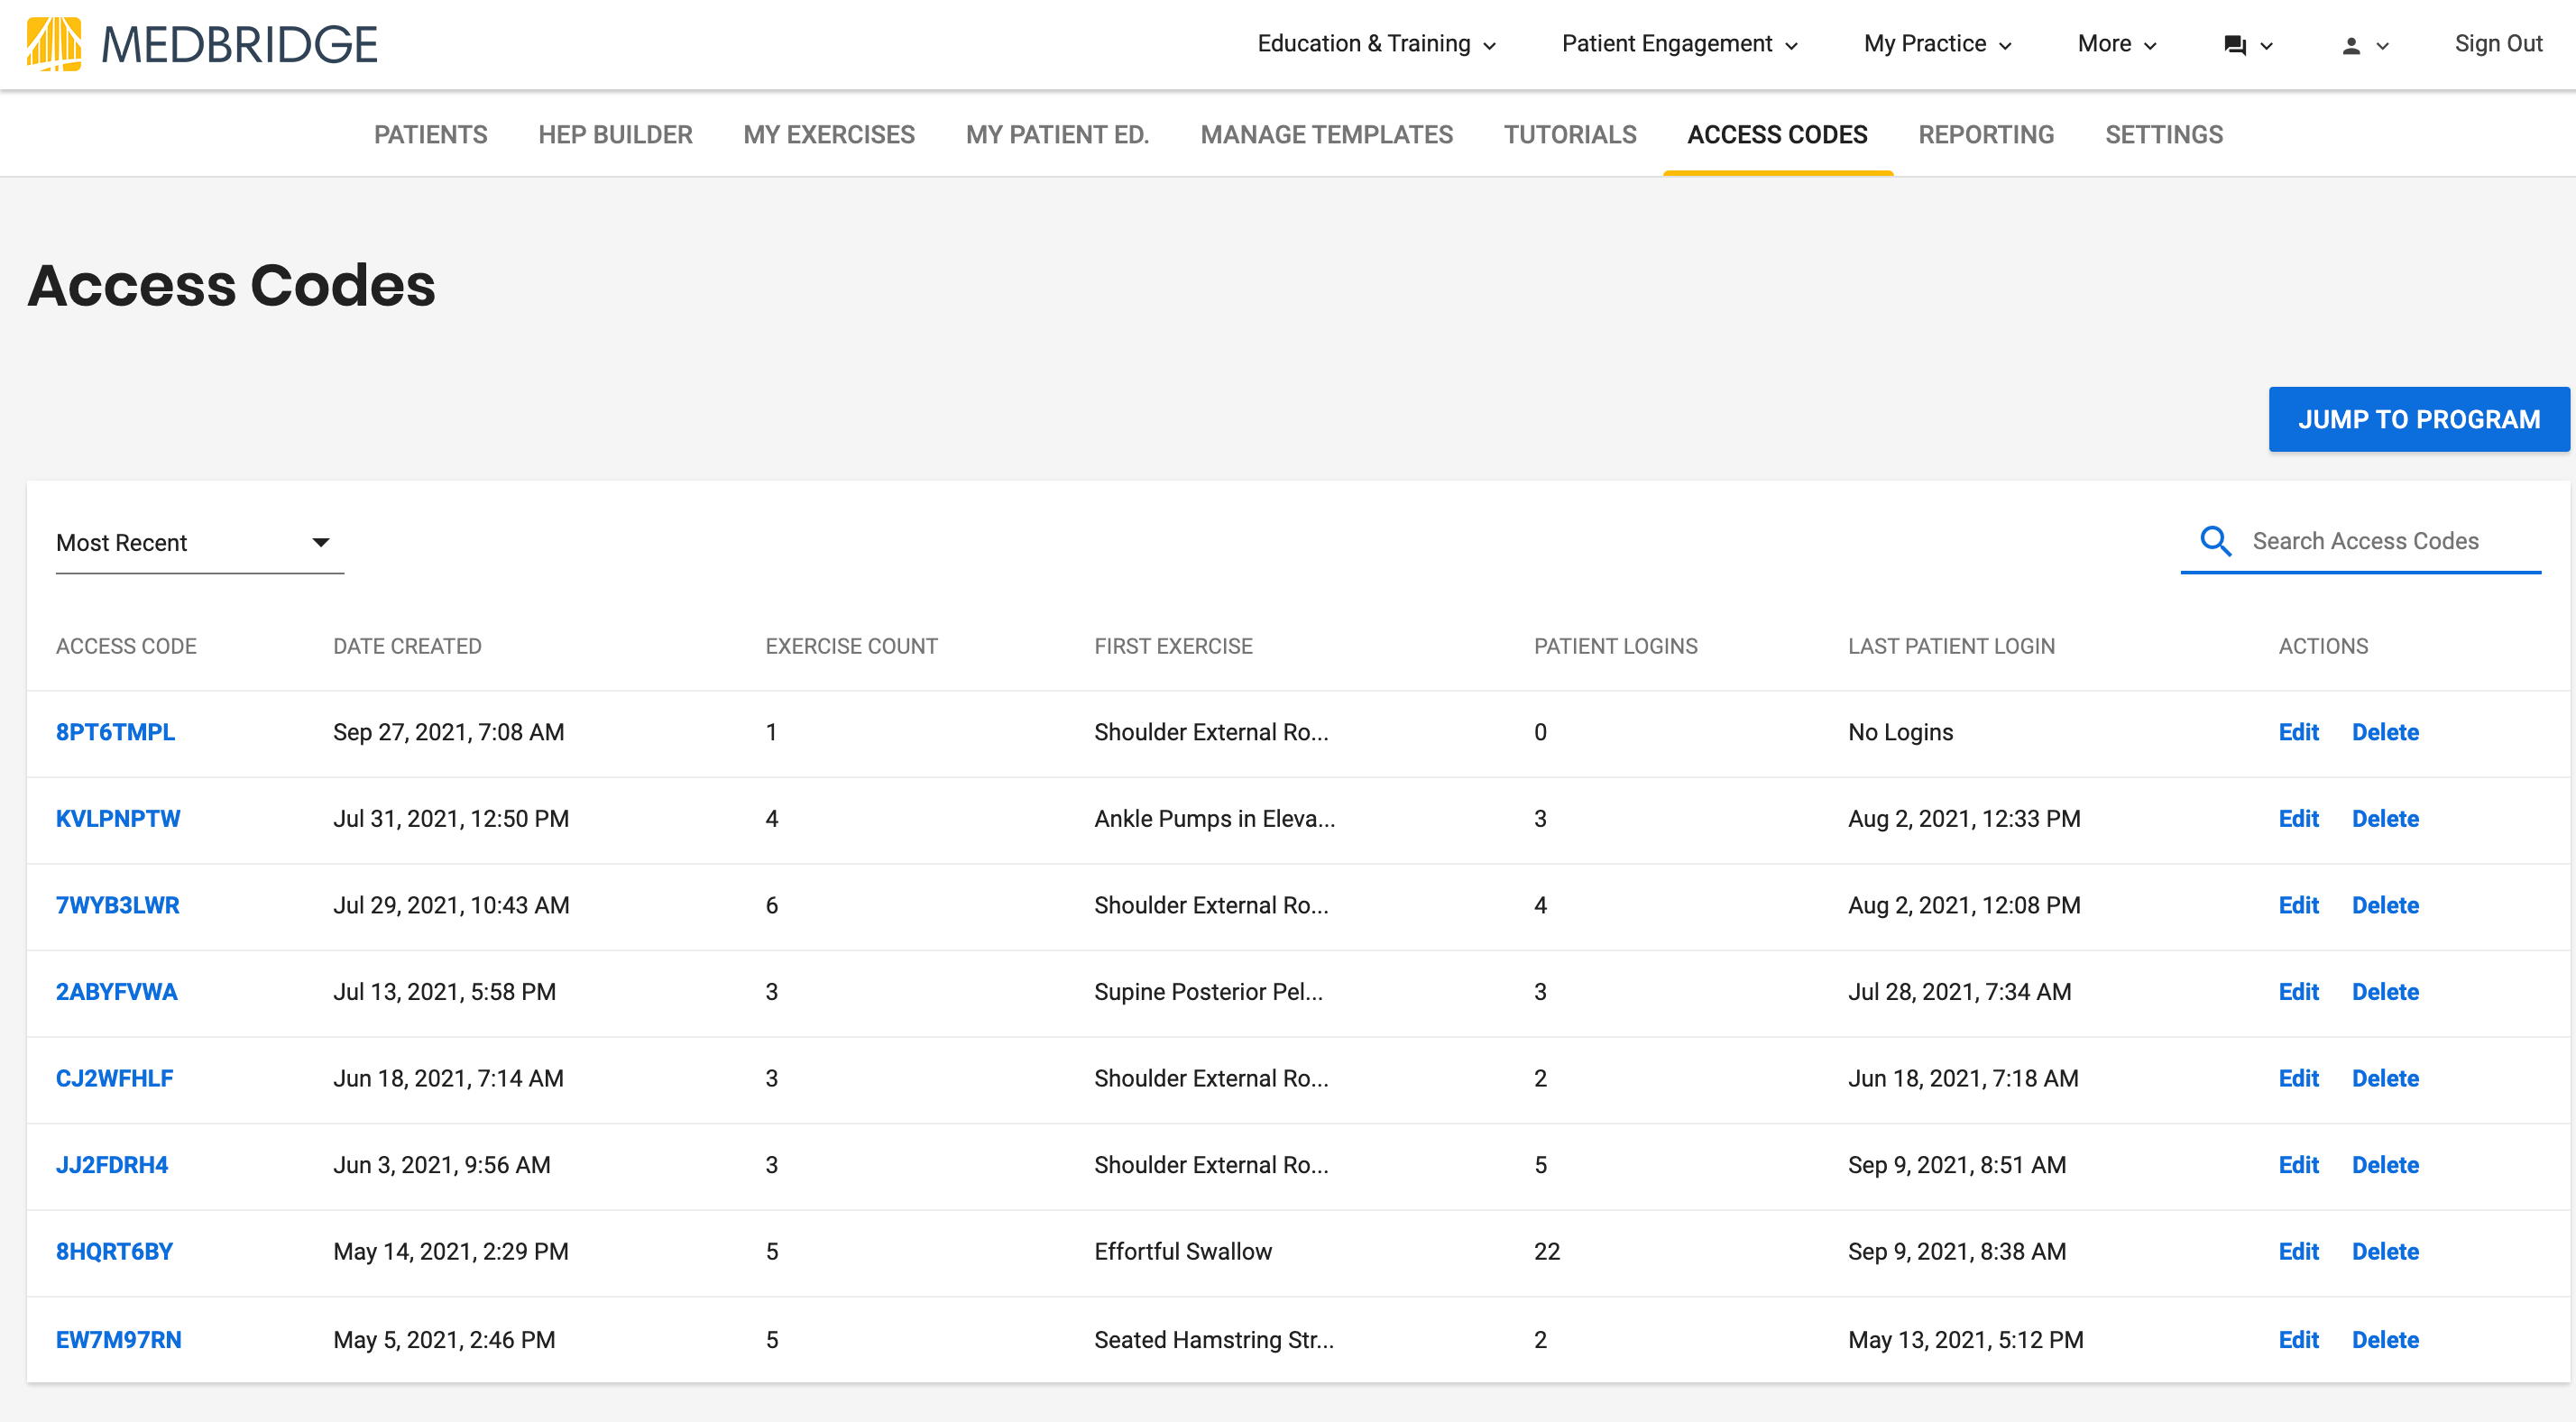This screenshot has height=1422, width=2576.
Task: Edit the 8PT6TMPL access code
Action: click(x=2297, y=732)
